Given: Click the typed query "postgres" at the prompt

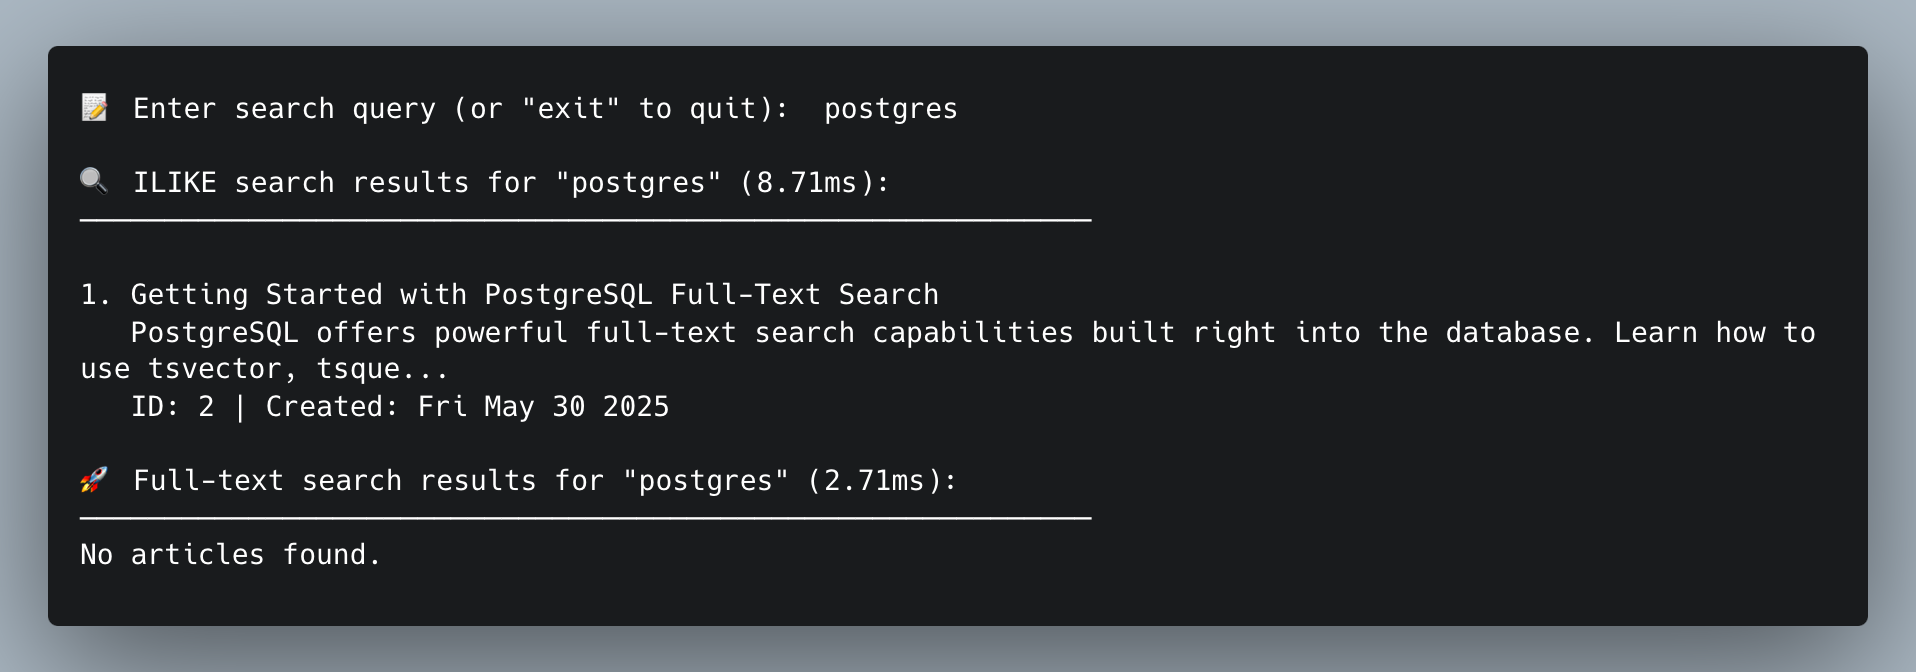Looking at the screenshot, I should click(890, 109).
